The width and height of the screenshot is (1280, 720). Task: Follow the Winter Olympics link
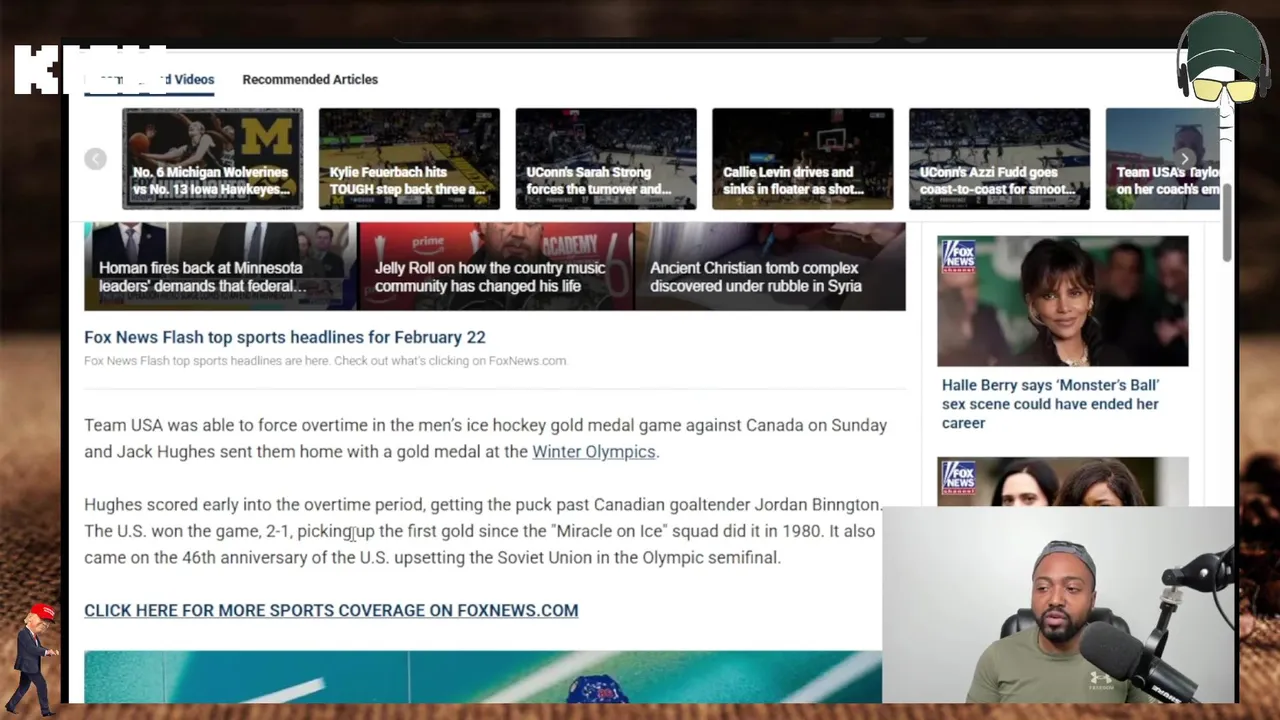click(x=593, y=451)
